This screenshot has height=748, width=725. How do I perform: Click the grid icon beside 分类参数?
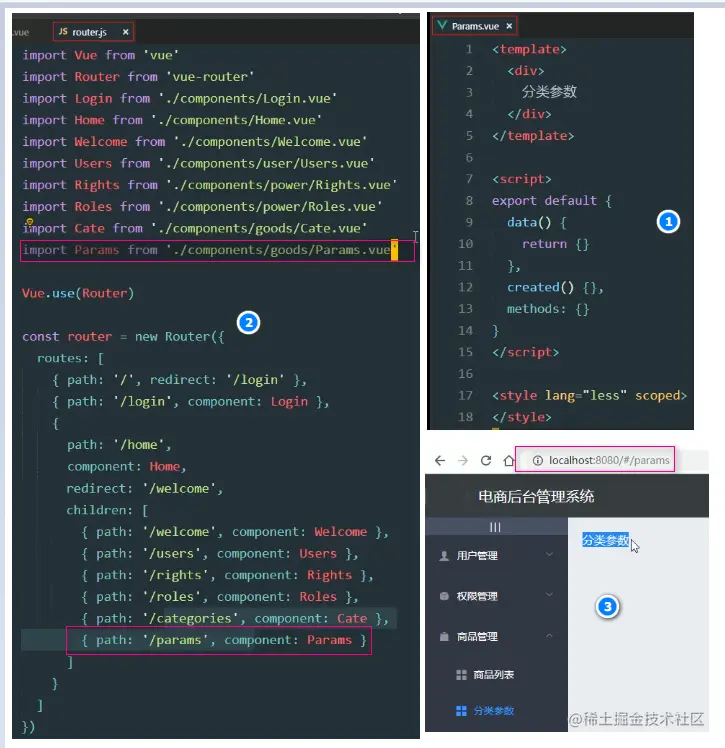(x=461, y=711)
